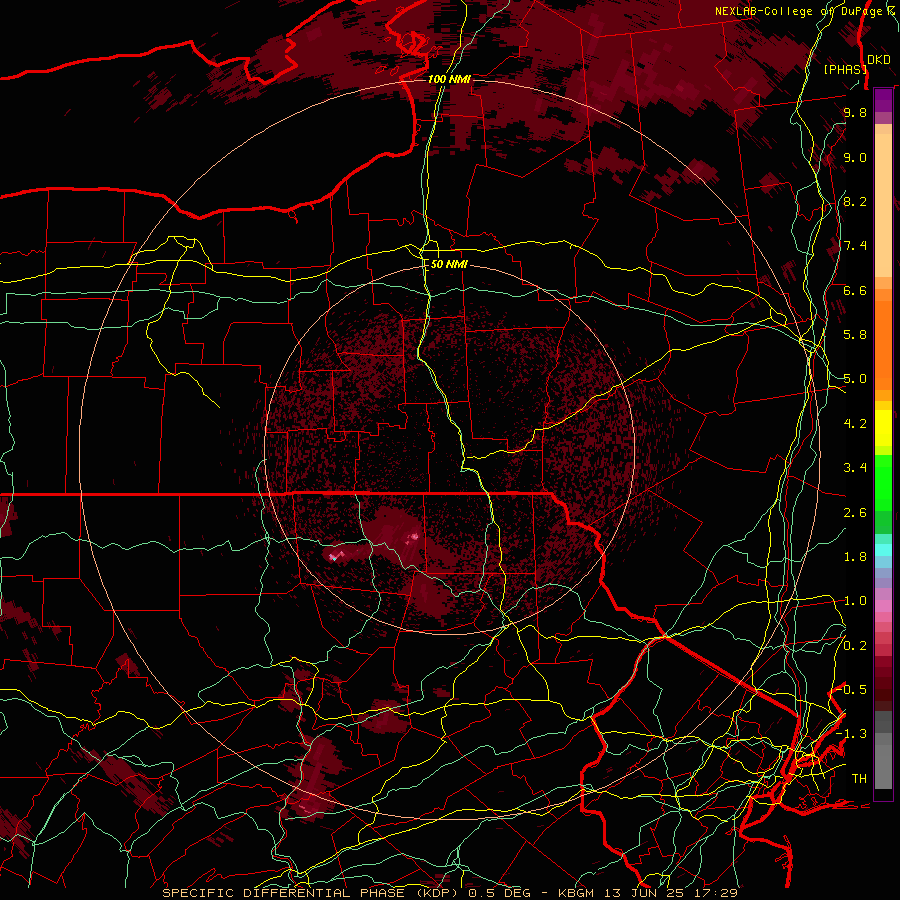This screenshot has width=900, height=900.
Task: Select the 6.6 value on the color scale
Action: tap(855, 290)
